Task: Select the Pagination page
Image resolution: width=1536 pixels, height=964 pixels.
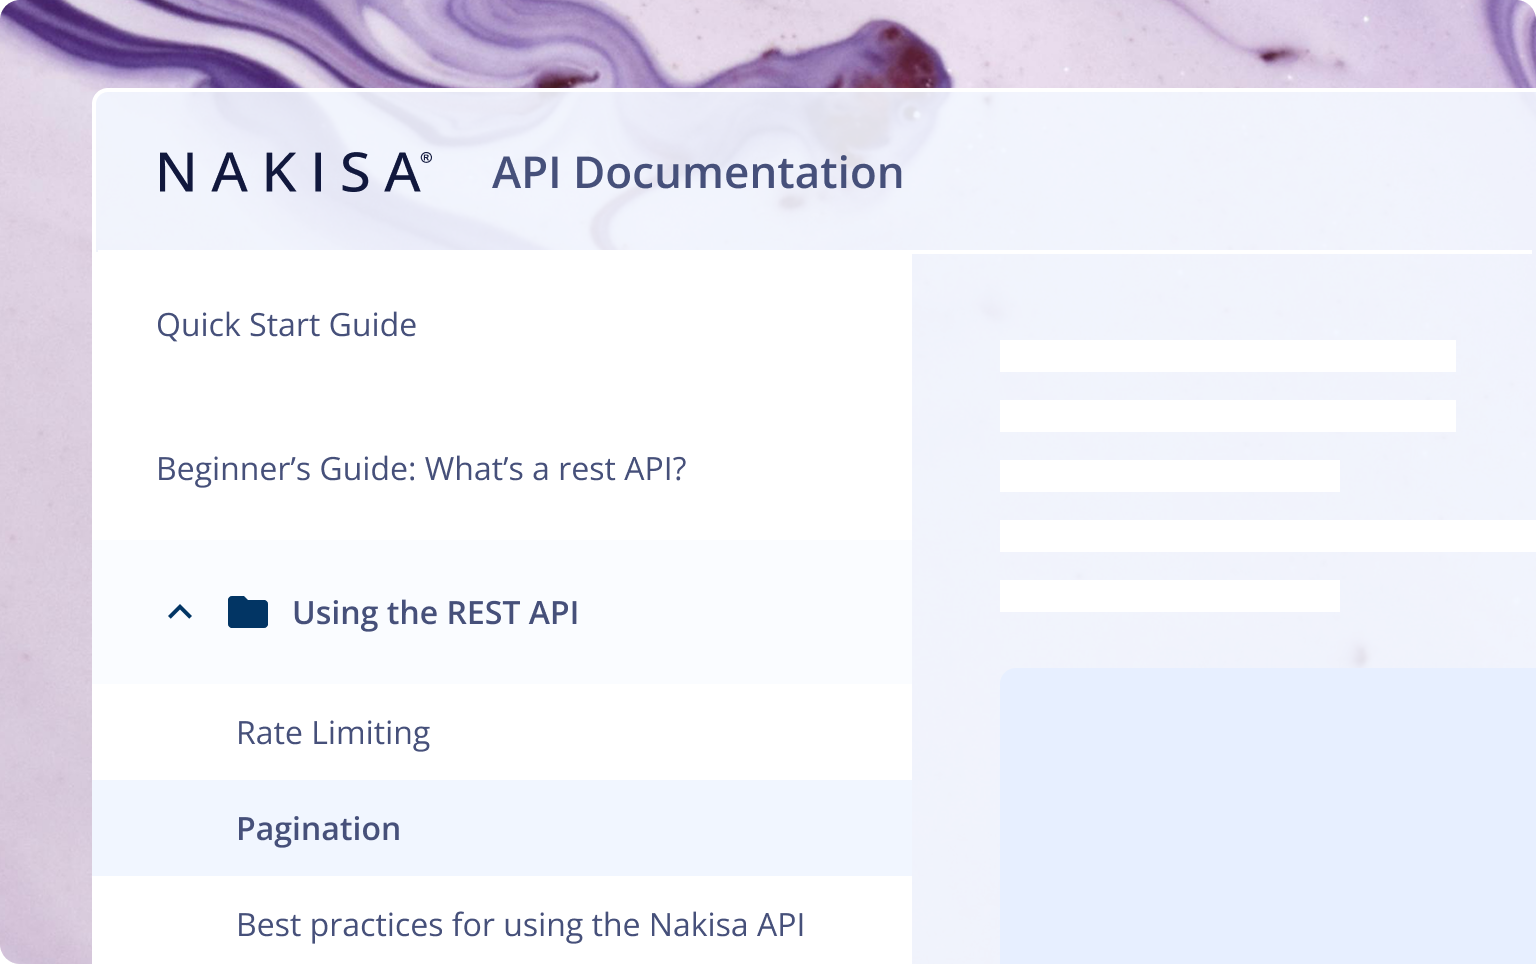Action: (x=502, y=828)
